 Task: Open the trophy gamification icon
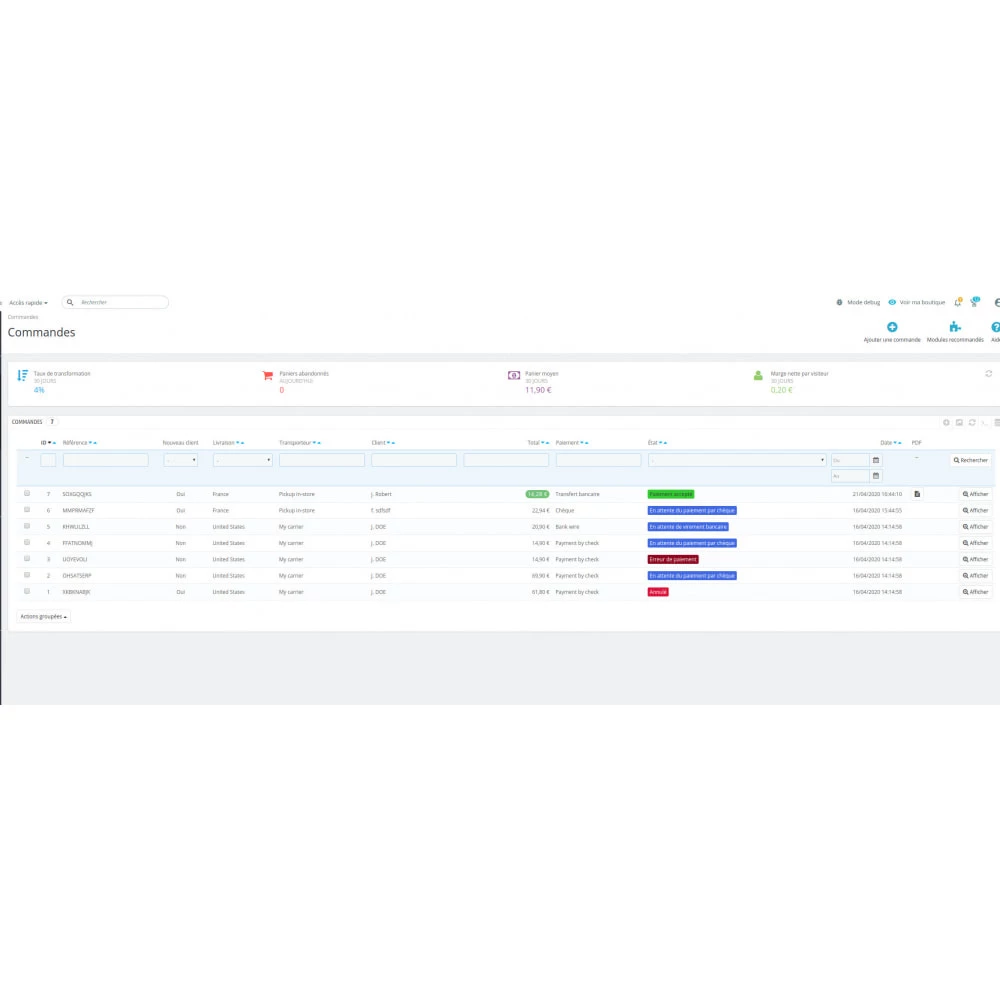click(974, 302)
